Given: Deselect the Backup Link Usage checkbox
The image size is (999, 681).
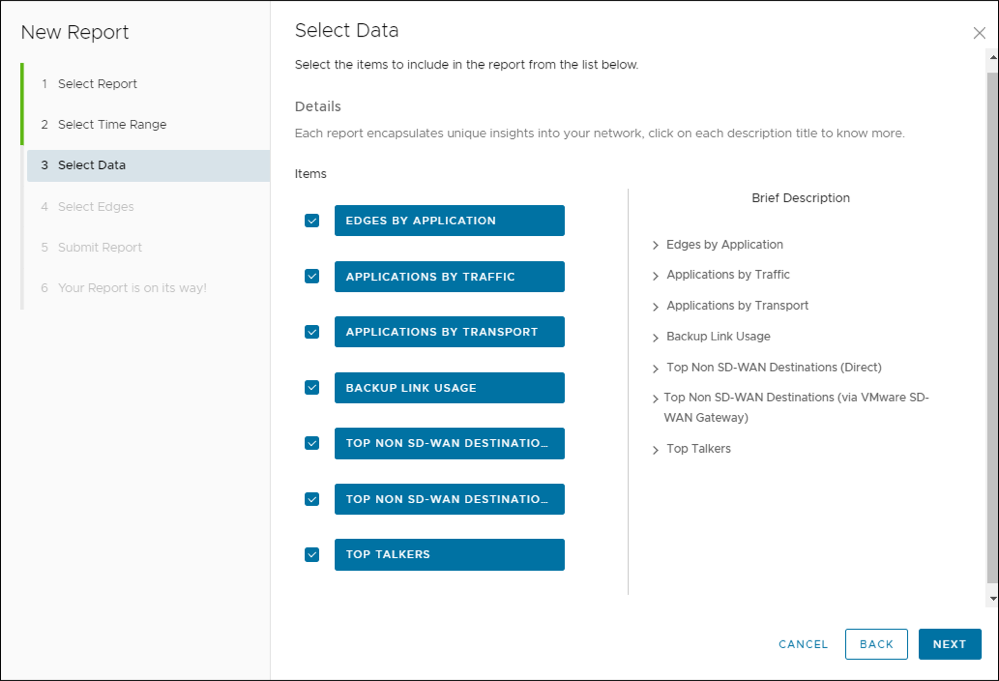Looking at the screenshot, I should click(x=312, y=387).
